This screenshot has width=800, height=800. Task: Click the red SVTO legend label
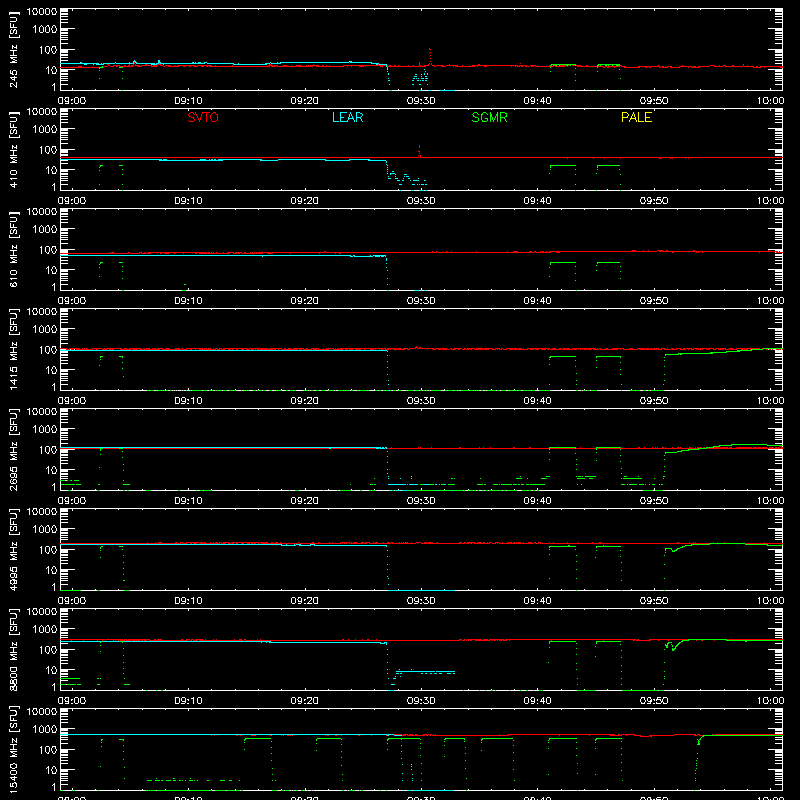(203, 117)
